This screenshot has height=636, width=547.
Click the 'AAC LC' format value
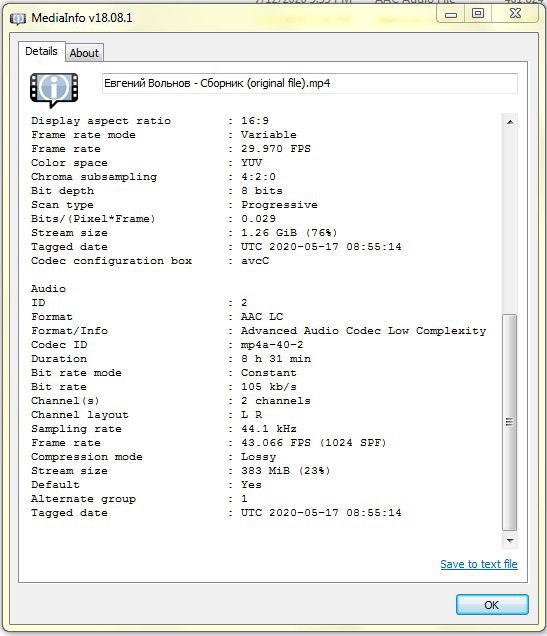click(x=262, y=317)
